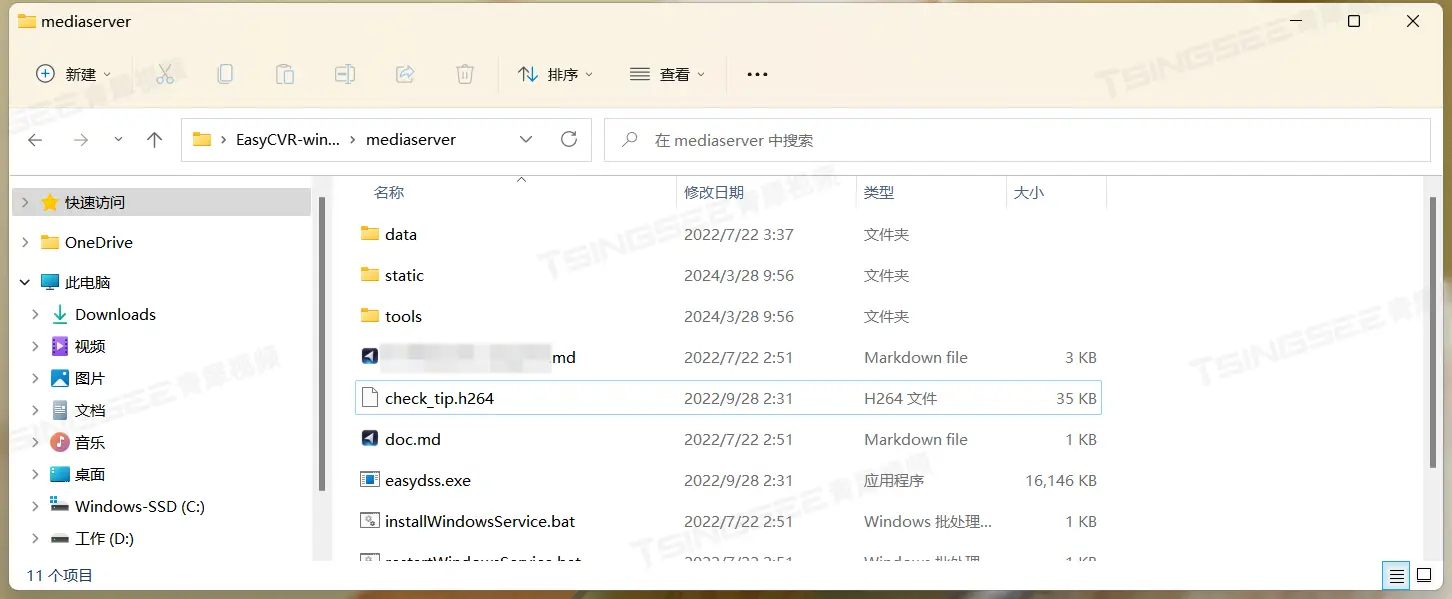Click the Cut scissors icon

pos(165,74)
